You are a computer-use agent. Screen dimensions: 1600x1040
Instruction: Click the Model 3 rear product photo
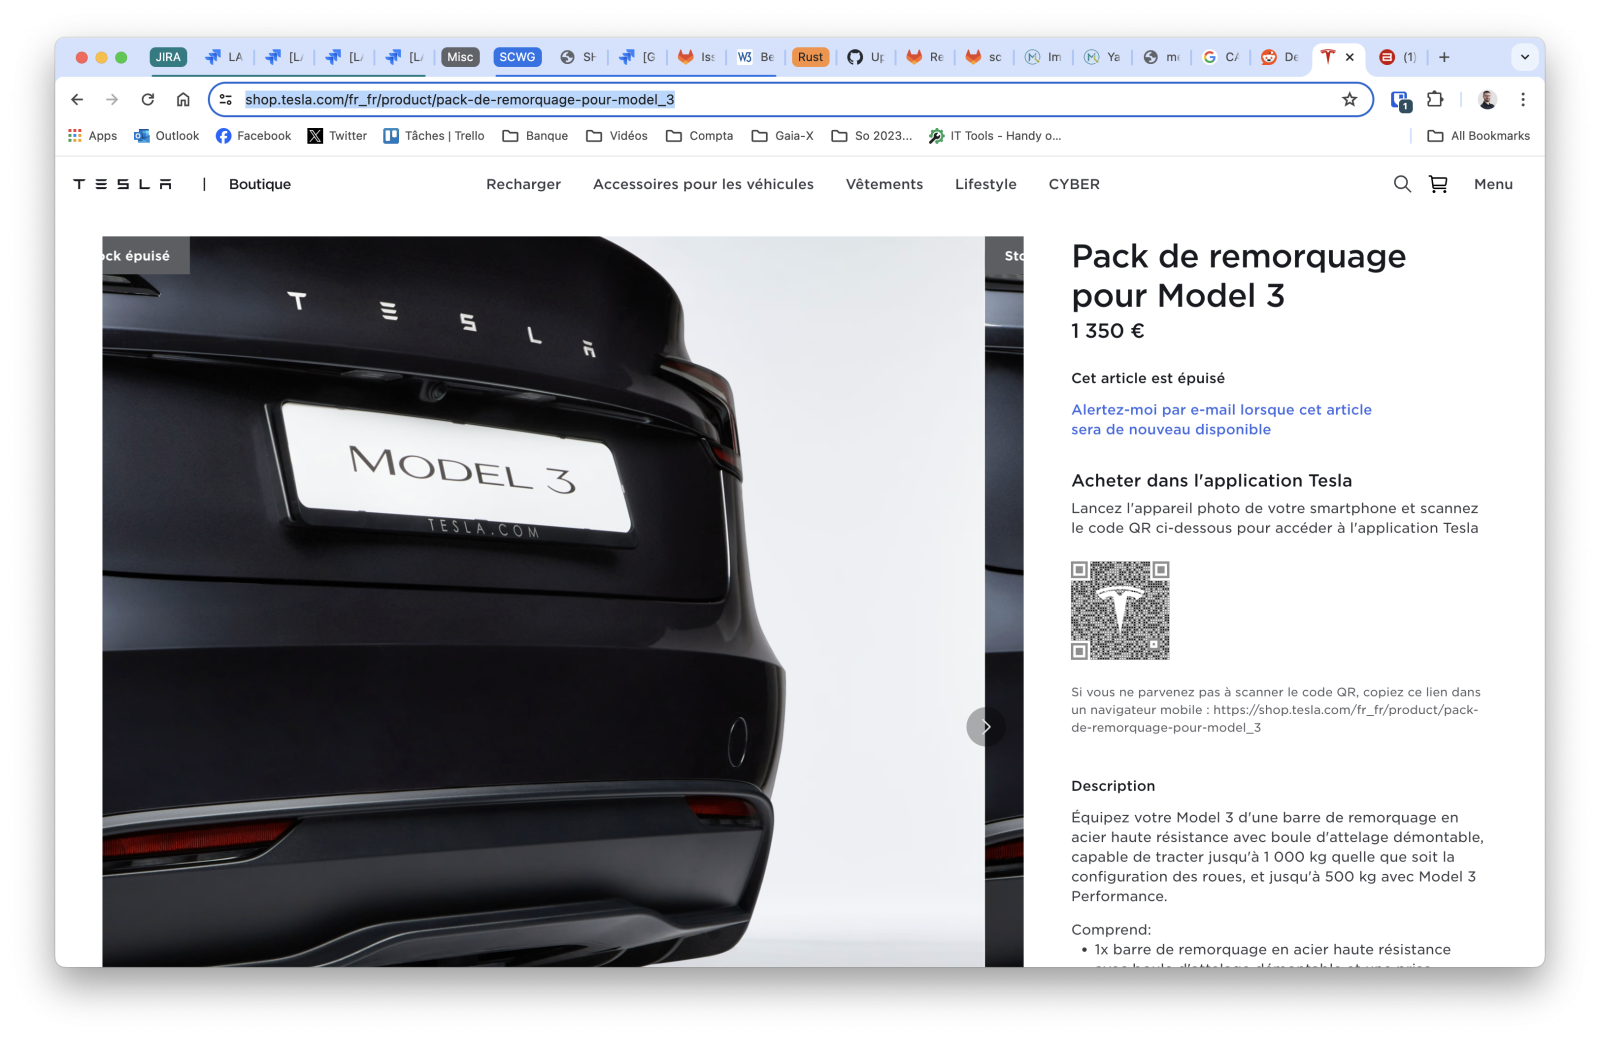[543, 601]
